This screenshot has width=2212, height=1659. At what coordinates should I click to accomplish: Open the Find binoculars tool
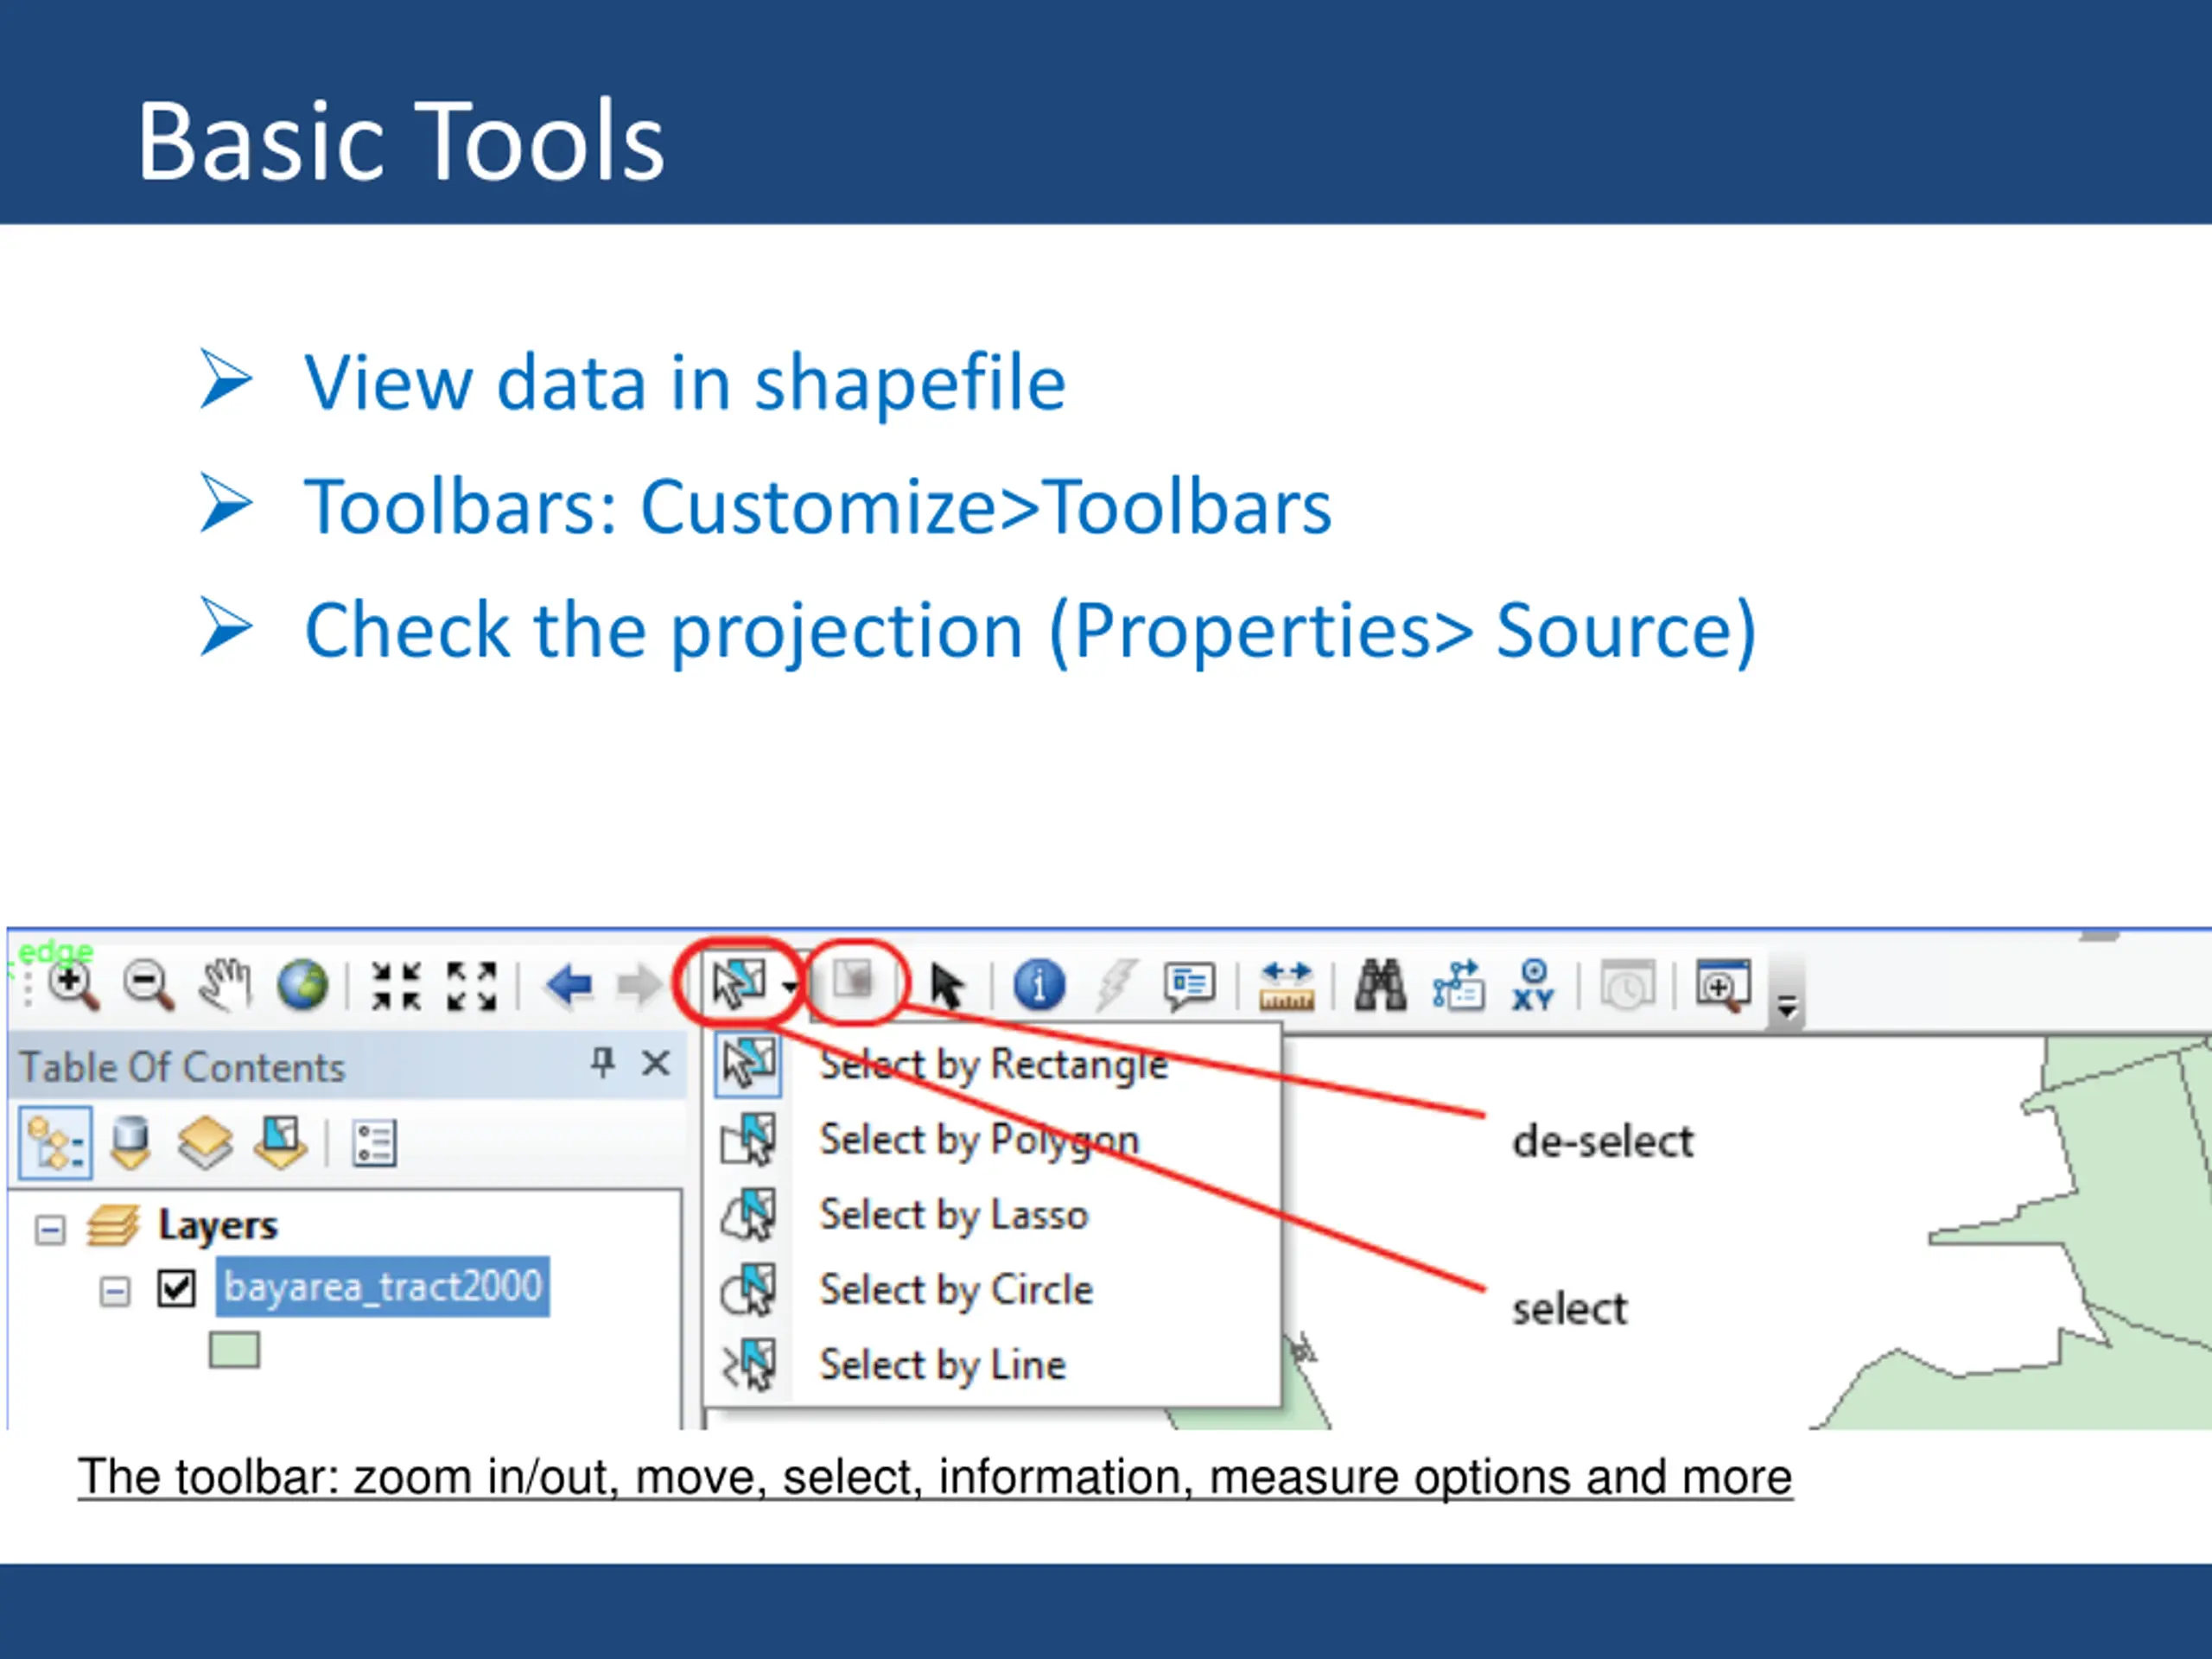(x=1380, y=985)
